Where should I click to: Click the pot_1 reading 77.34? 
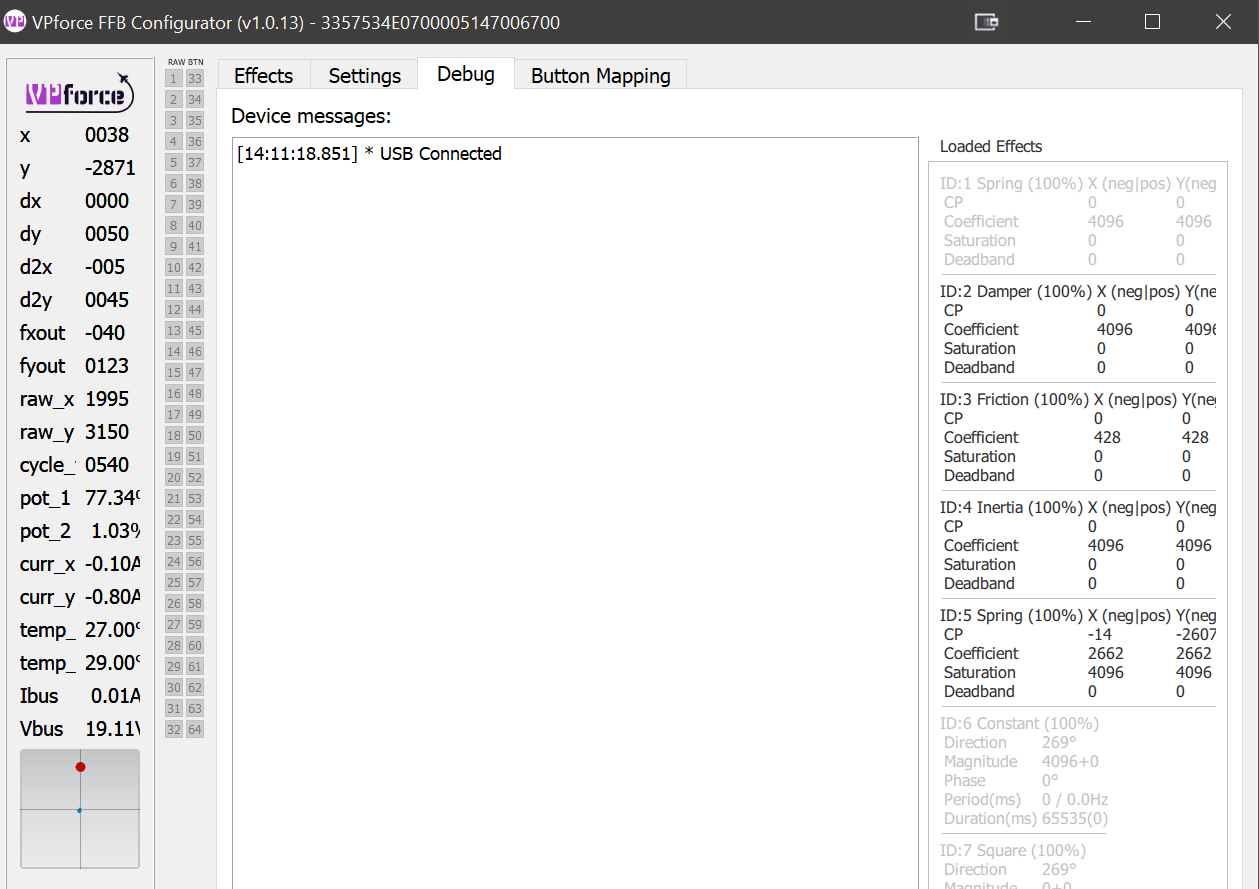112,498
